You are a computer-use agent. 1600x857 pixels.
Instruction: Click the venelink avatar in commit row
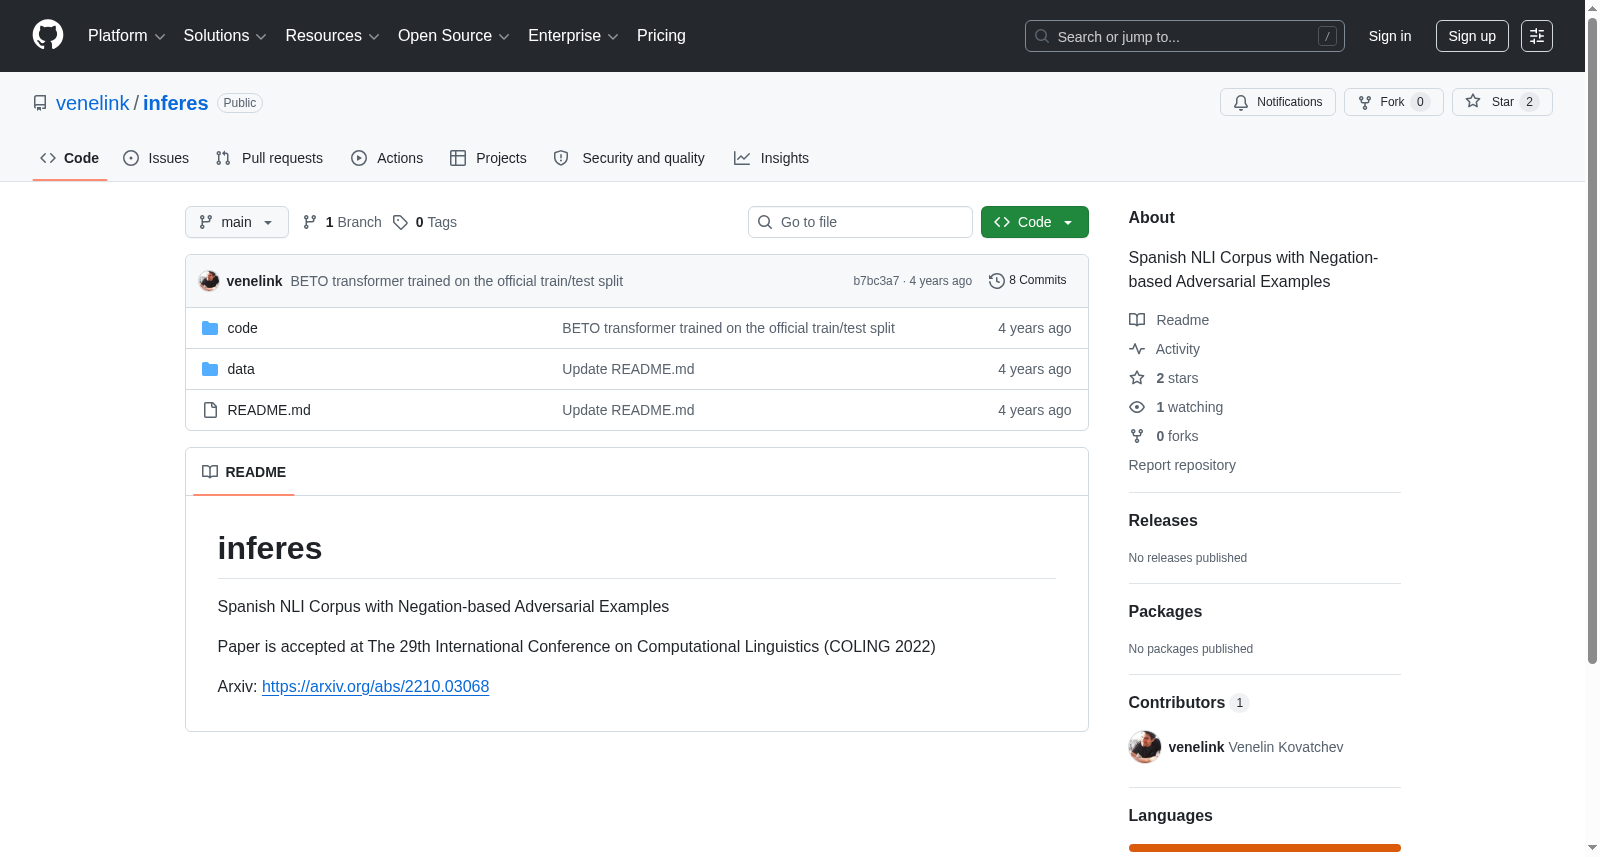209,281
